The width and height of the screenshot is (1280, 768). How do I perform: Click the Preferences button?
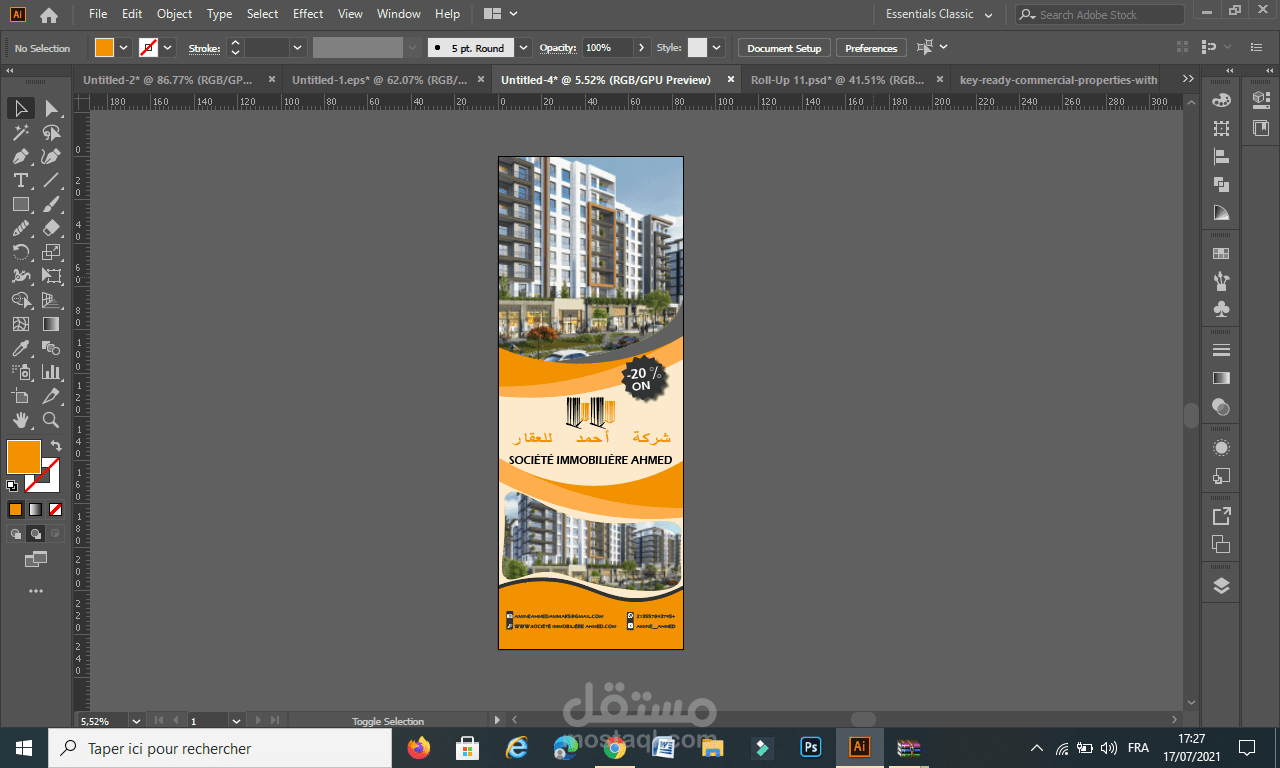click(871, 48)
